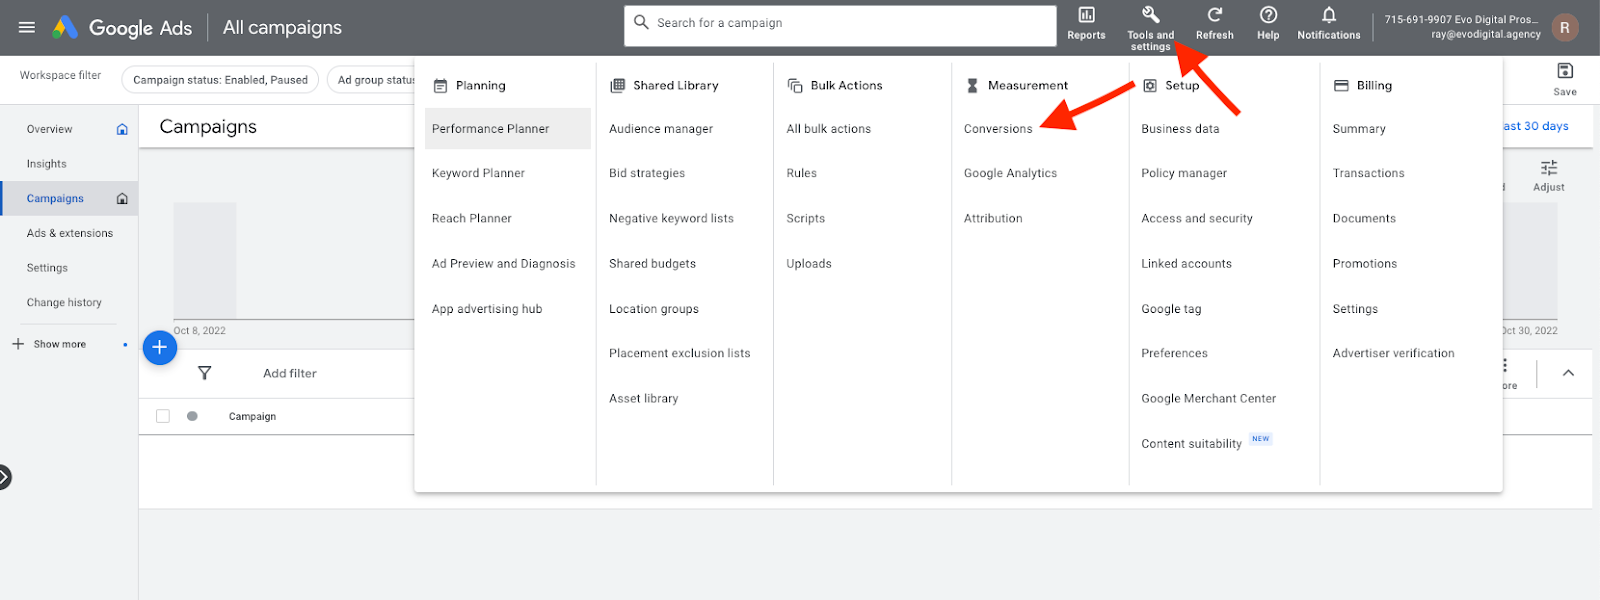Image resolution: width=1600 pixels, height=600 pixels.
Task: Click the home icon next to Campaigns
Action: click(122, 198)
